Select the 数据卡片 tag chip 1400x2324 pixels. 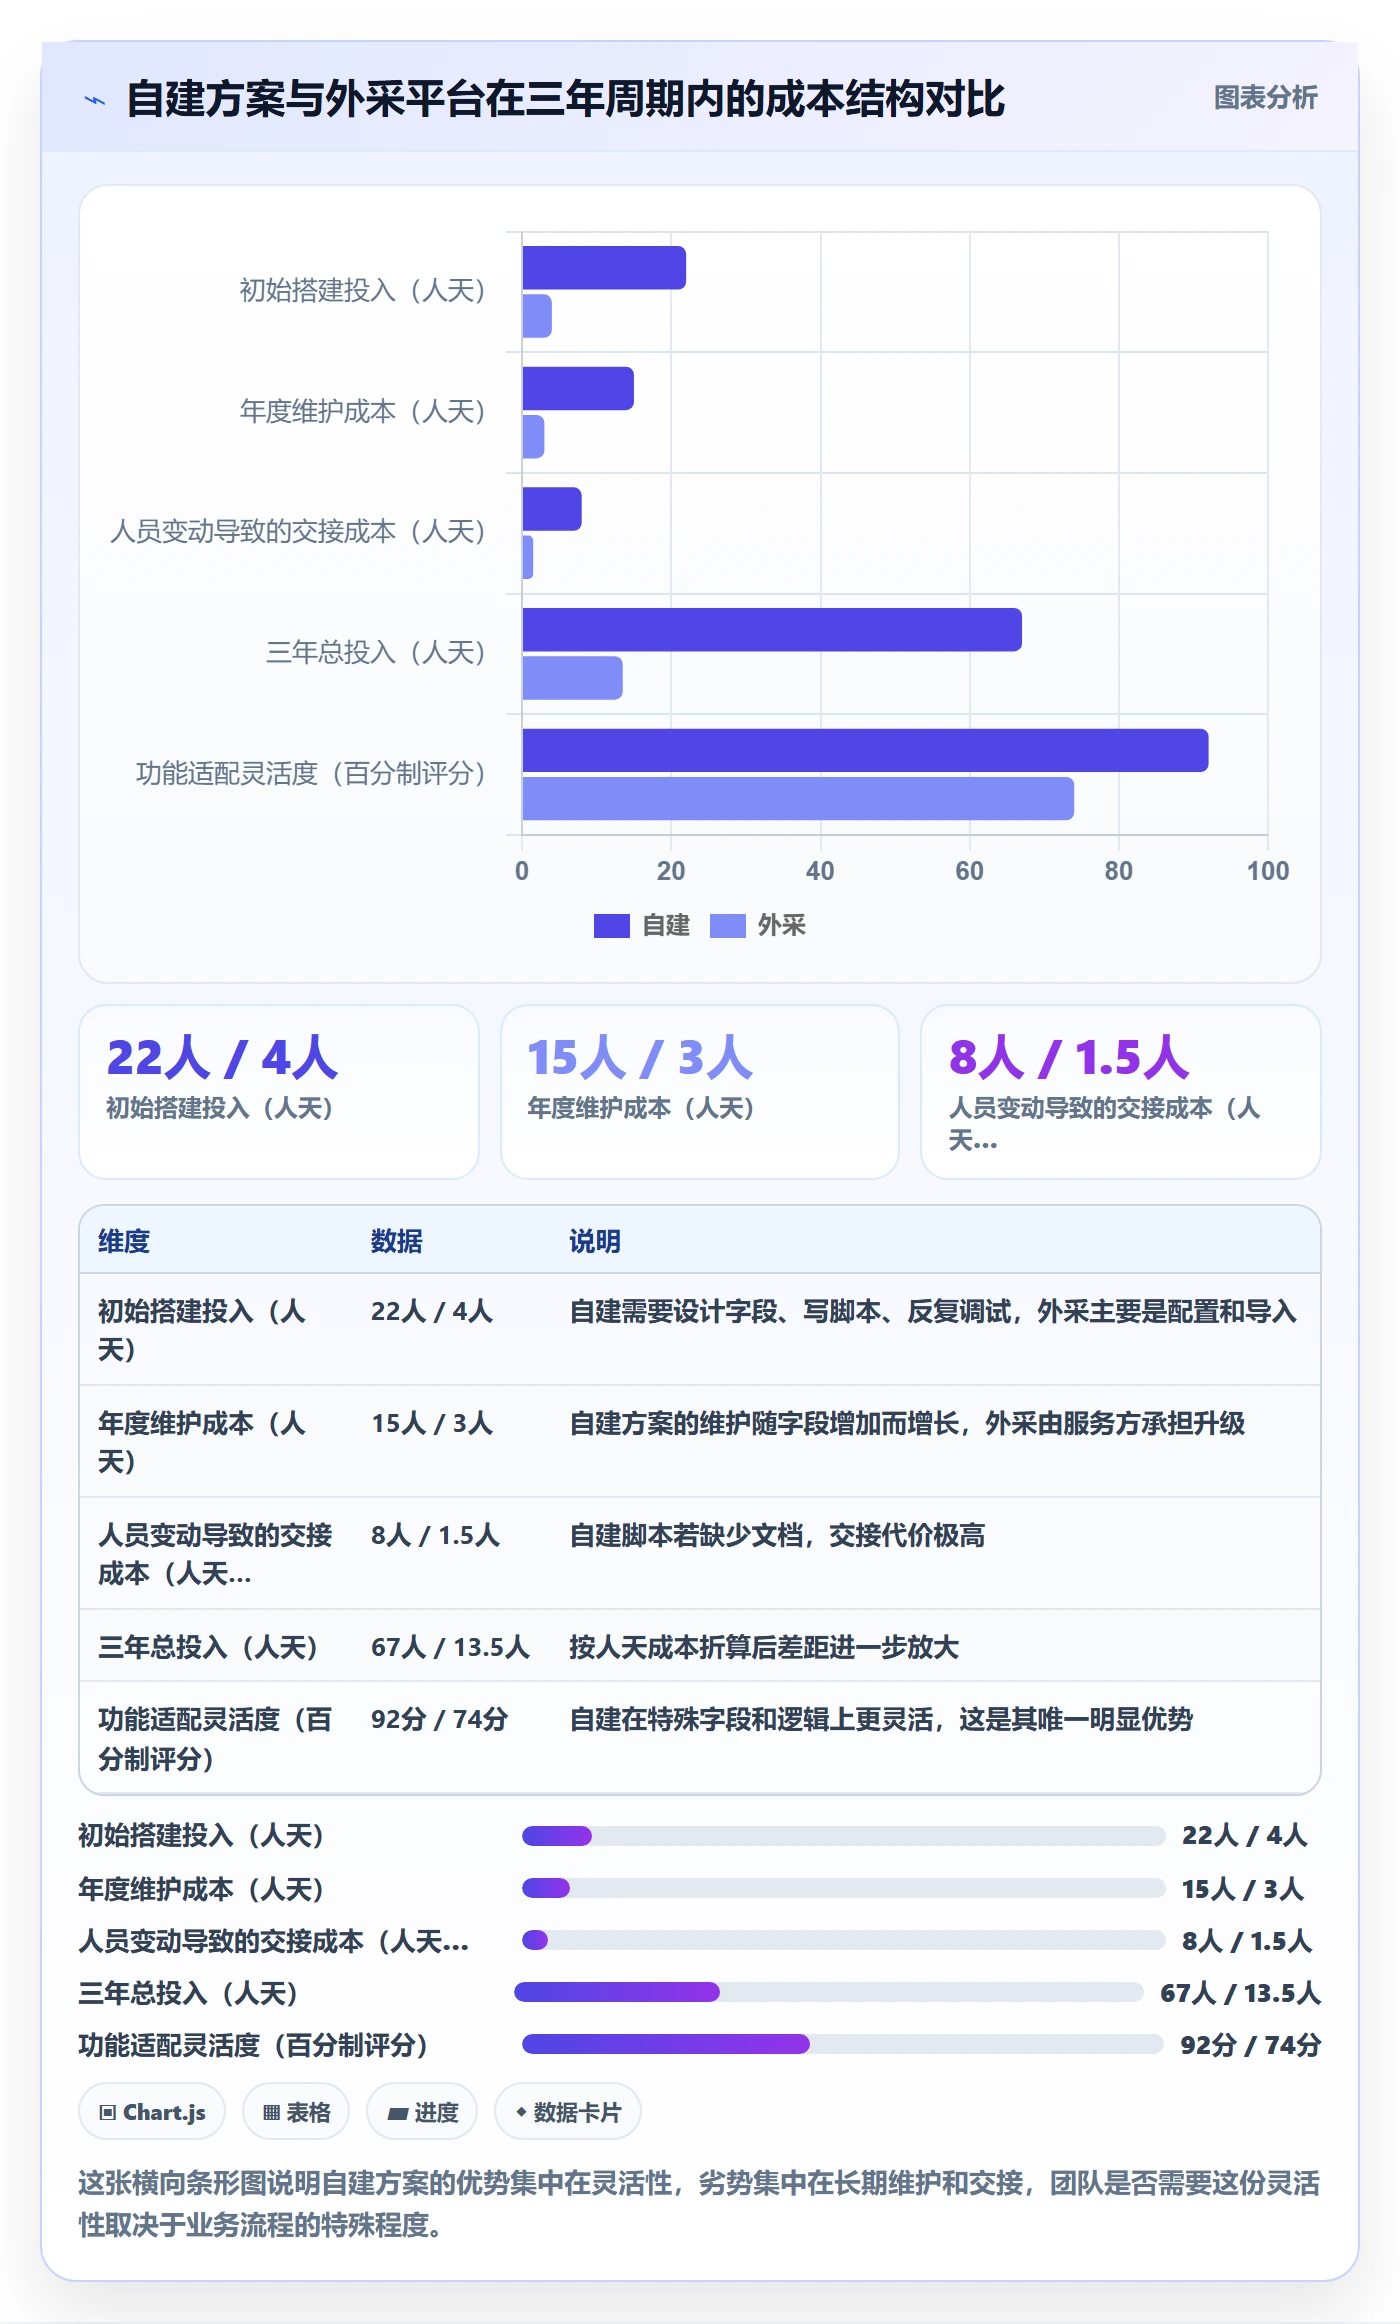coord(568,2112)
